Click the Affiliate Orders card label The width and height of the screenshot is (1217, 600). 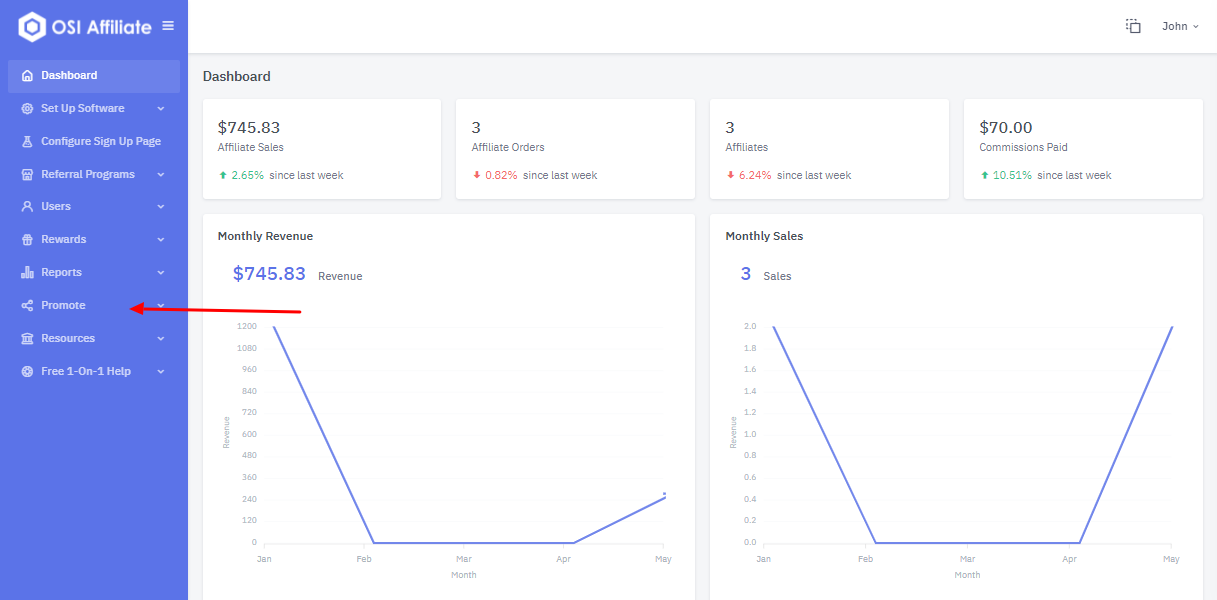(508, 148)
